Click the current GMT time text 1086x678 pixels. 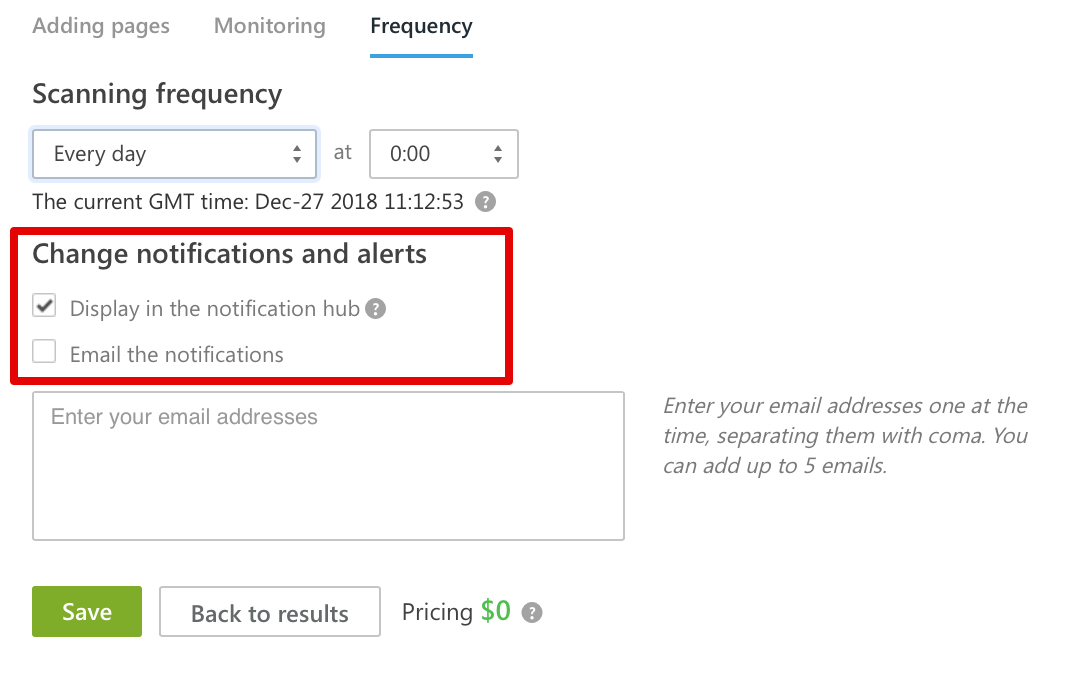coord(248,202)
